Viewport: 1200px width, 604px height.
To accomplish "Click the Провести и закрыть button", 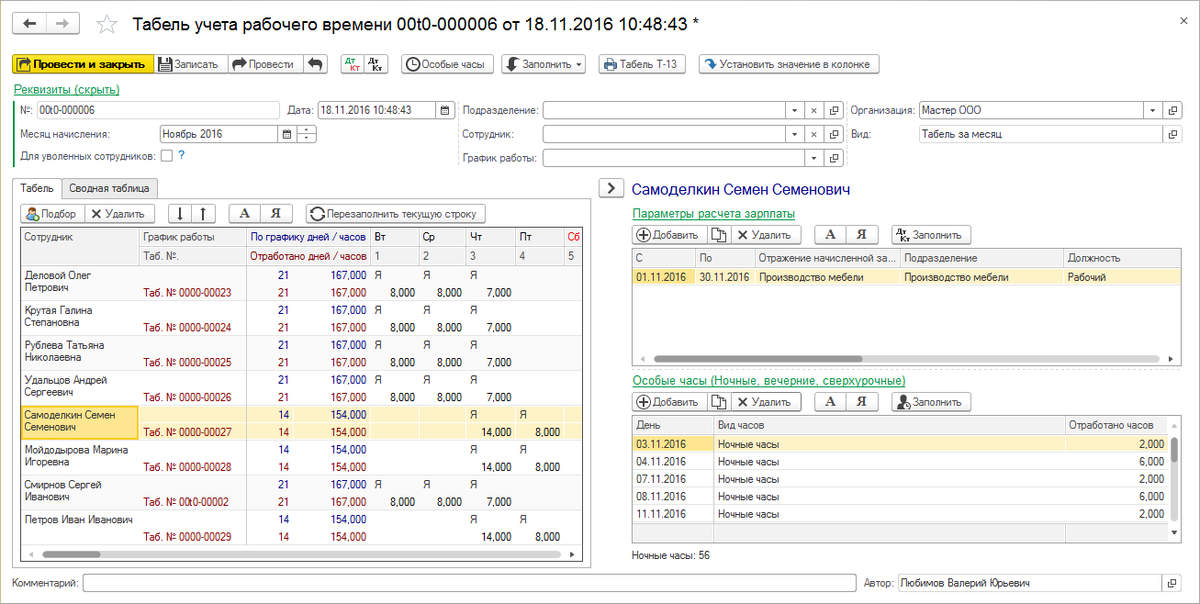I will [x=83, y=64].
